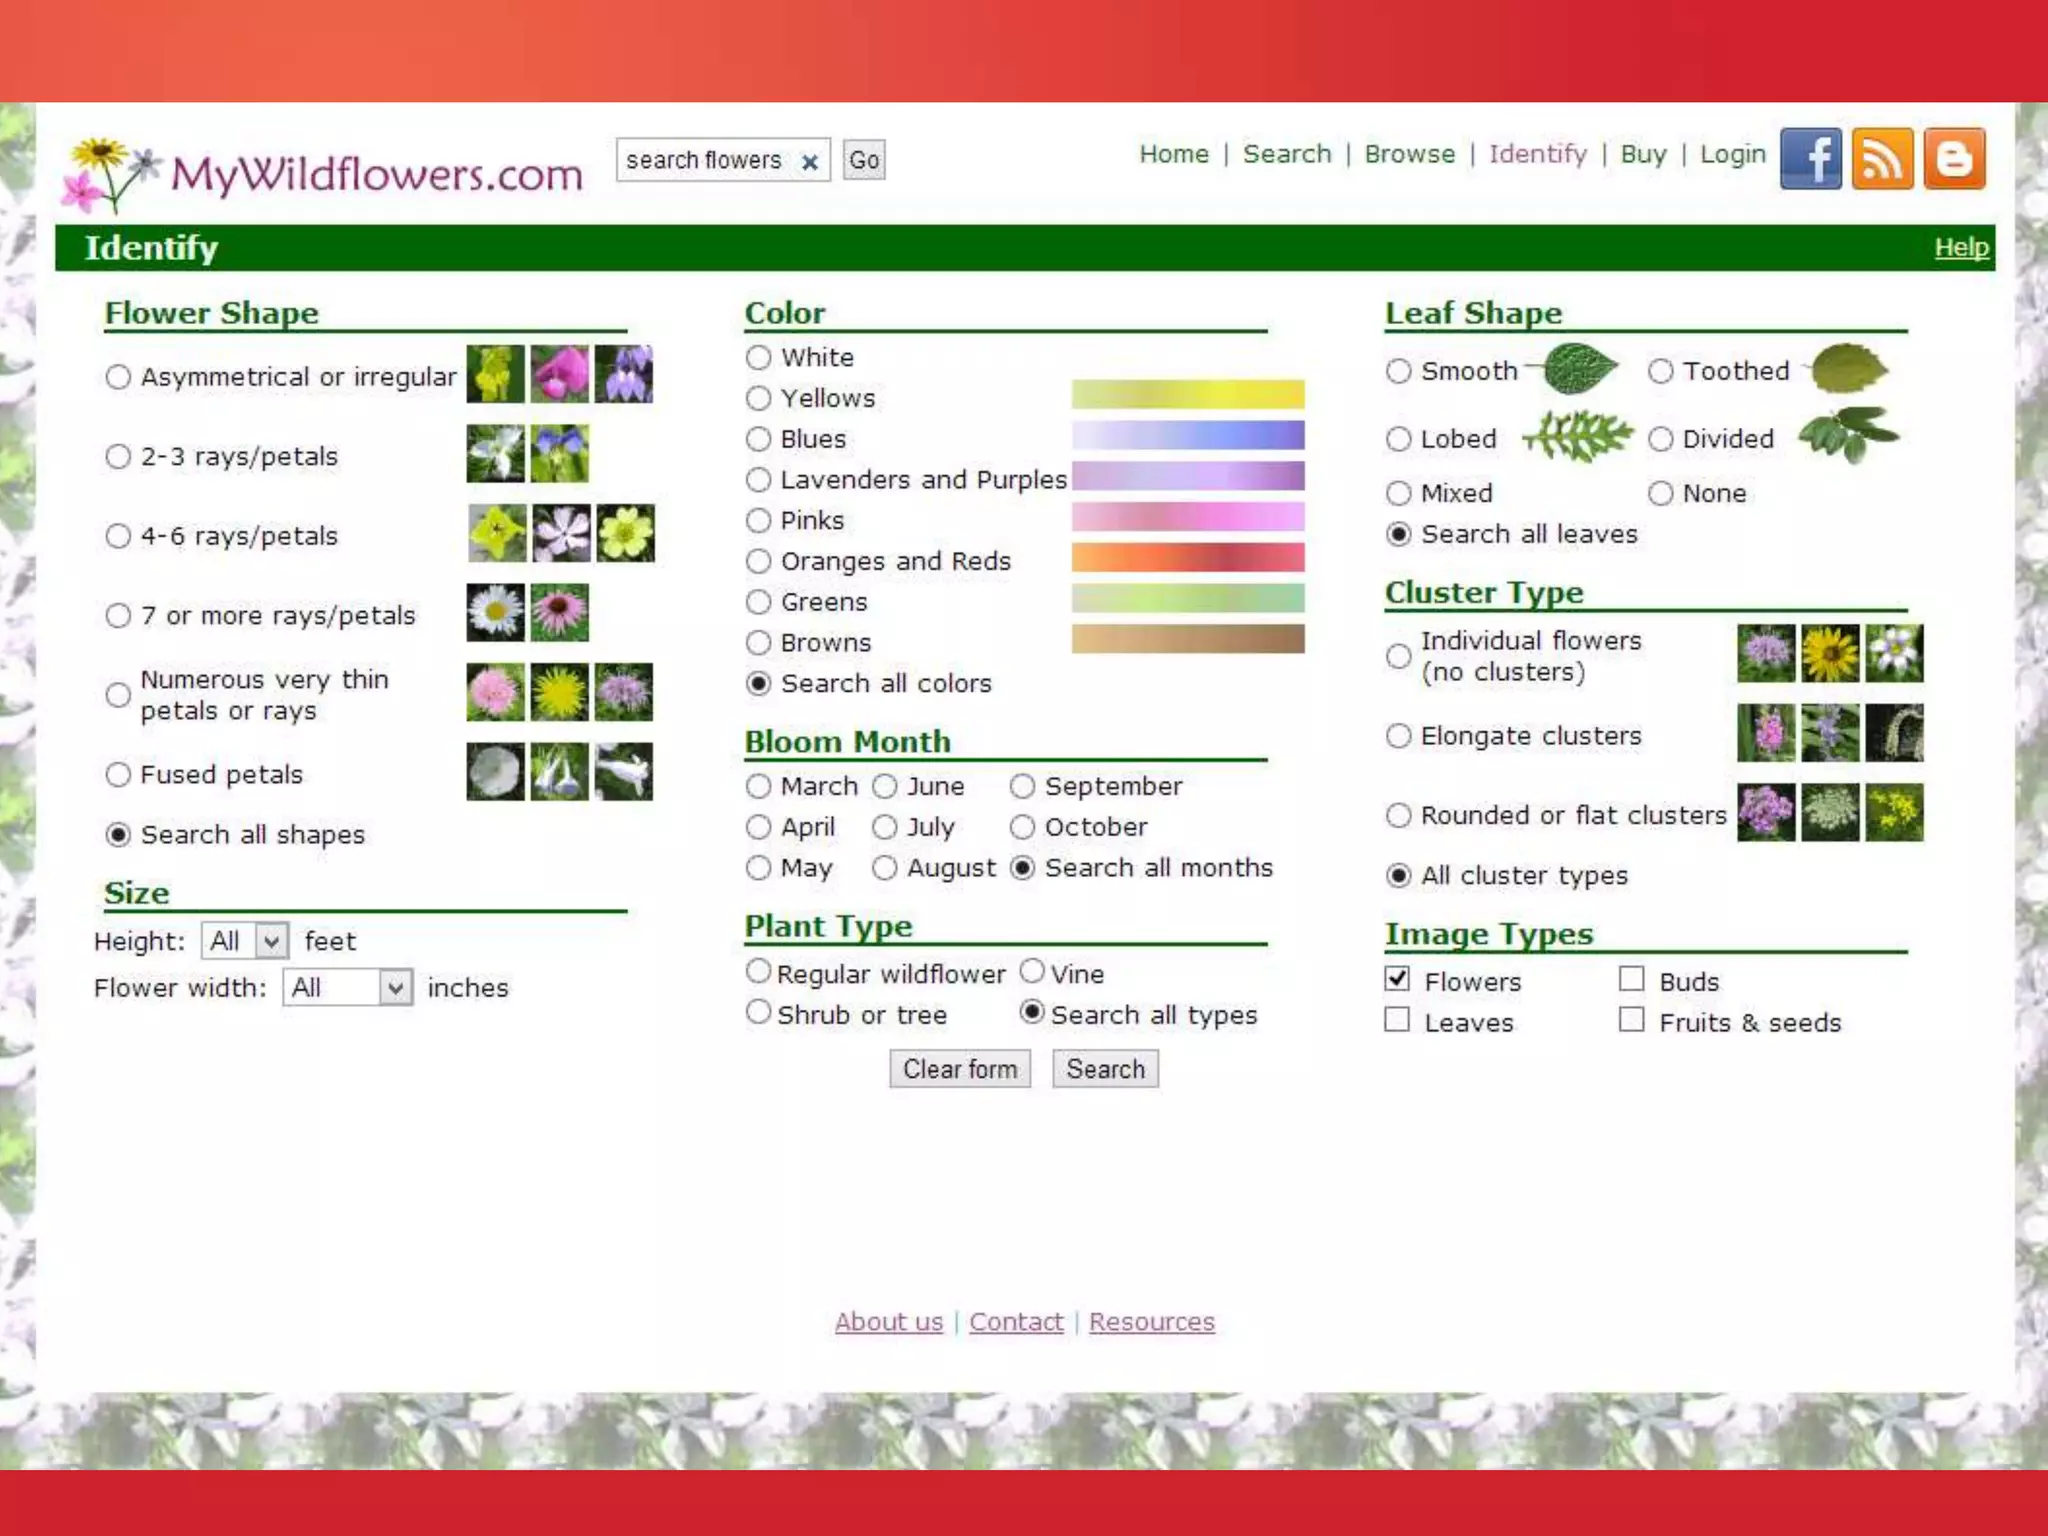Click the Lobed leaf shape image
Viewport: 2048px width, 1536px height.
click(1578, 436)
